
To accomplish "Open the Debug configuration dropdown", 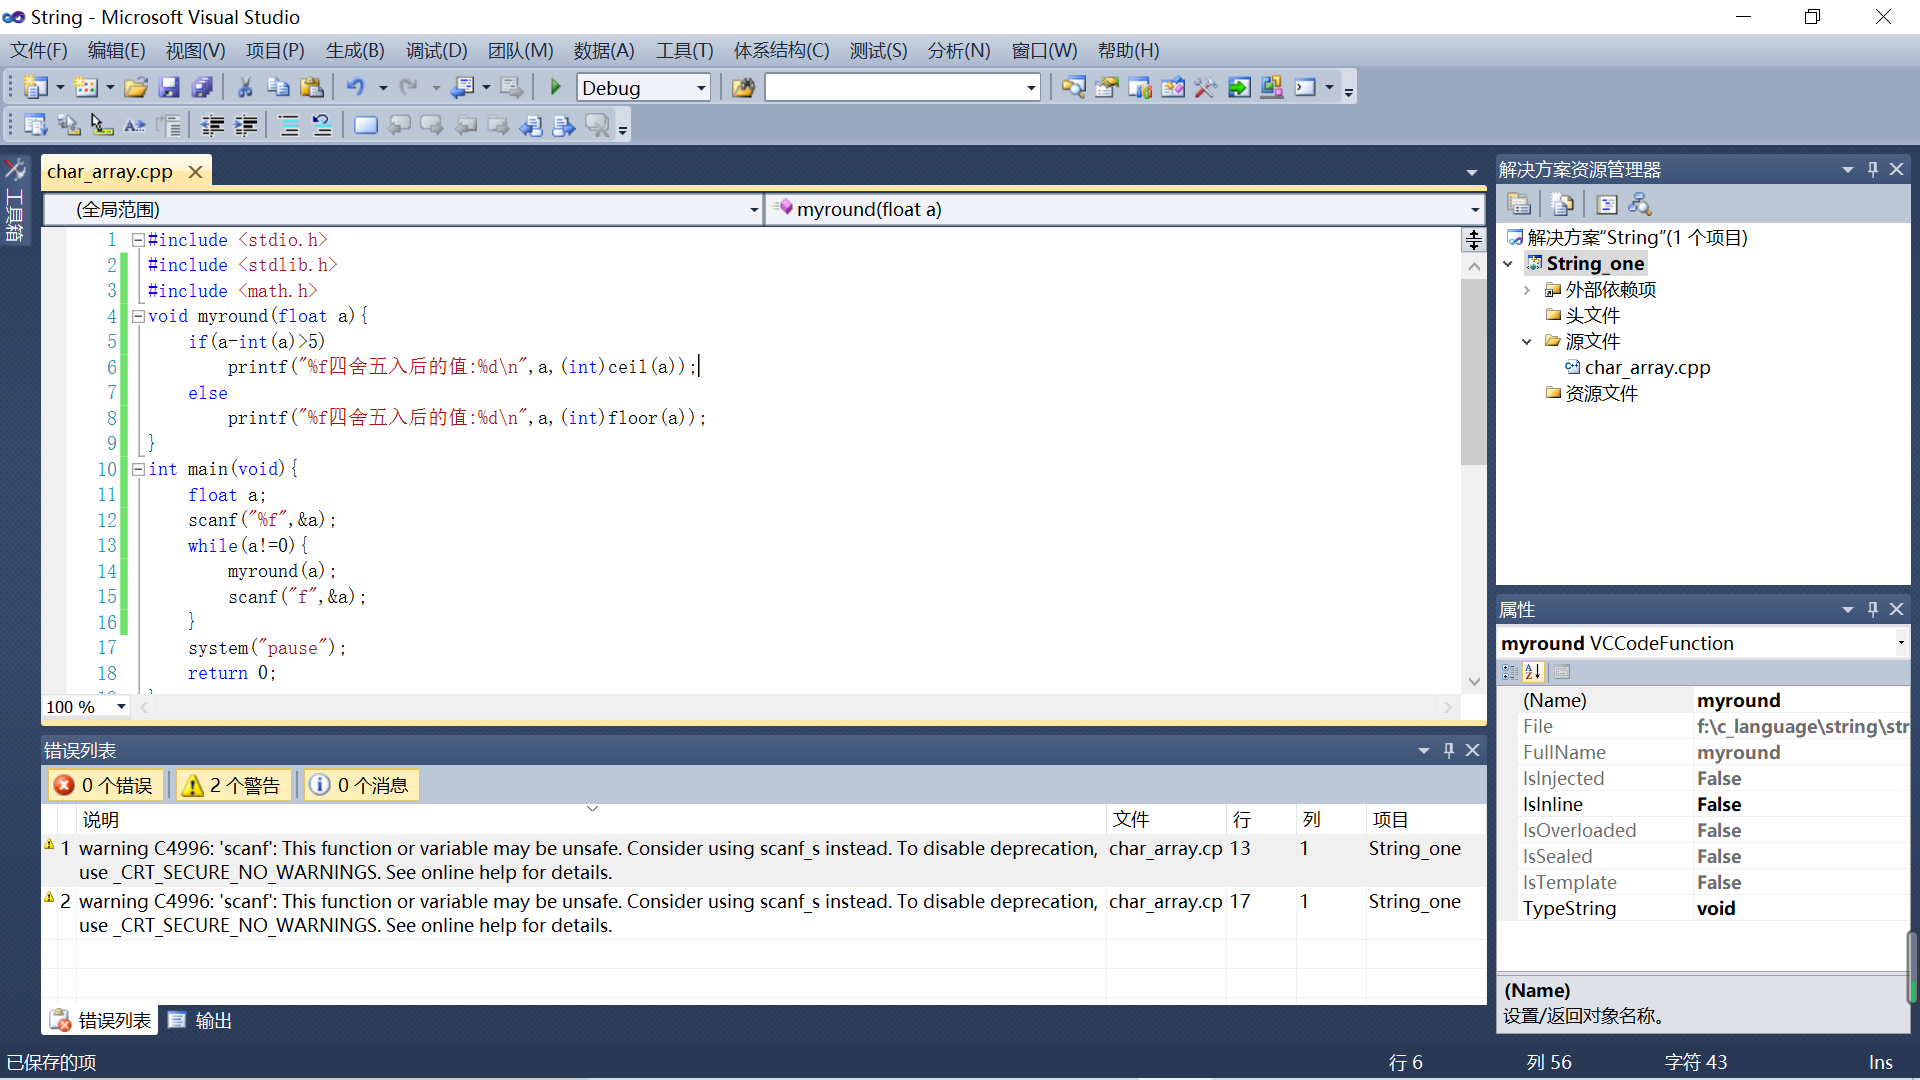I will click(x=701, y=88).
